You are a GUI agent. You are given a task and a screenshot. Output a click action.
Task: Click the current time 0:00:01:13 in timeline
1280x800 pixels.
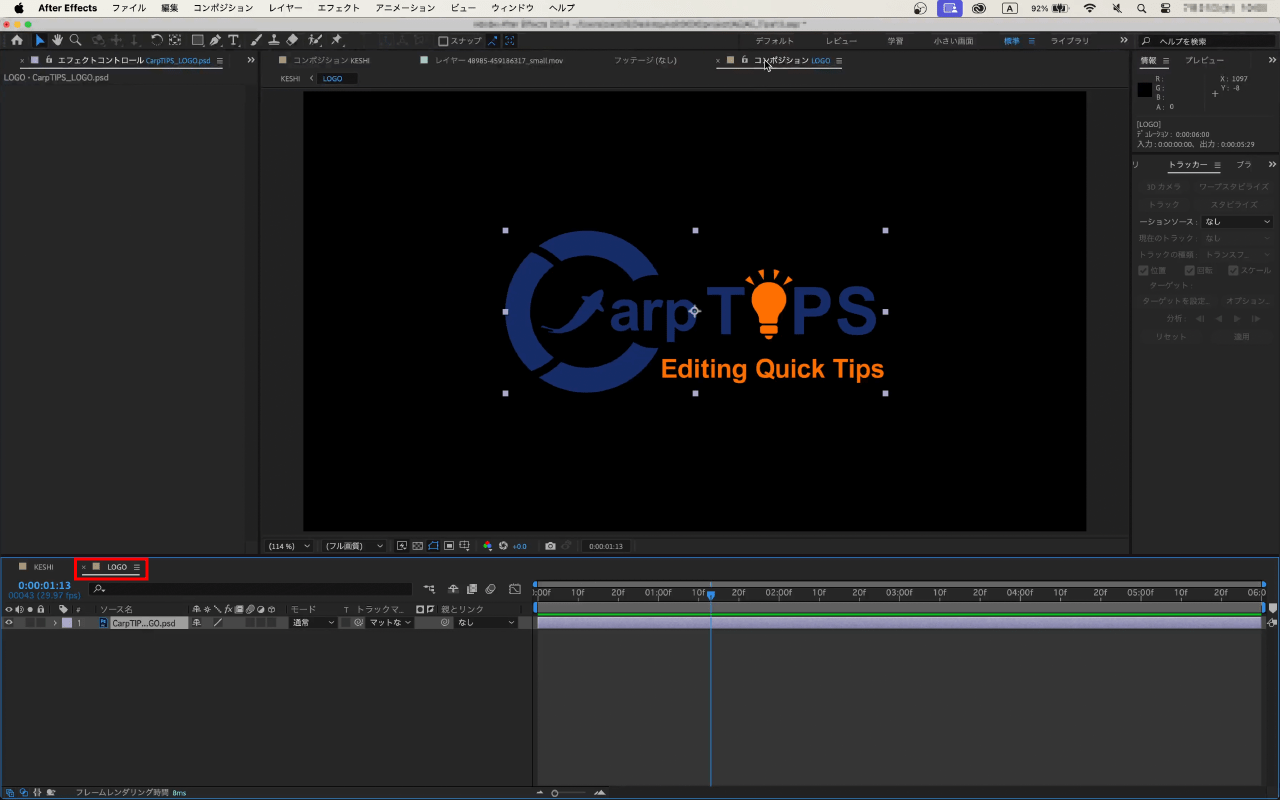click(44, 585)
